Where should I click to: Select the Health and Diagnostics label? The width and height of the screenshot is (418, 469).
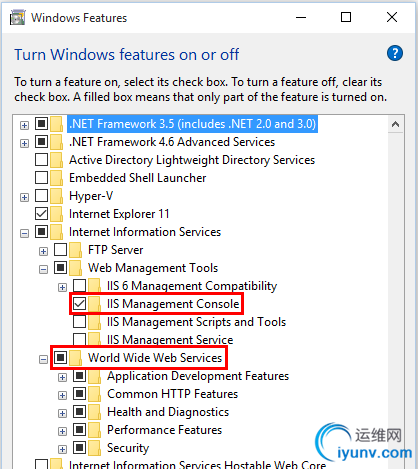tap(168, 412)
